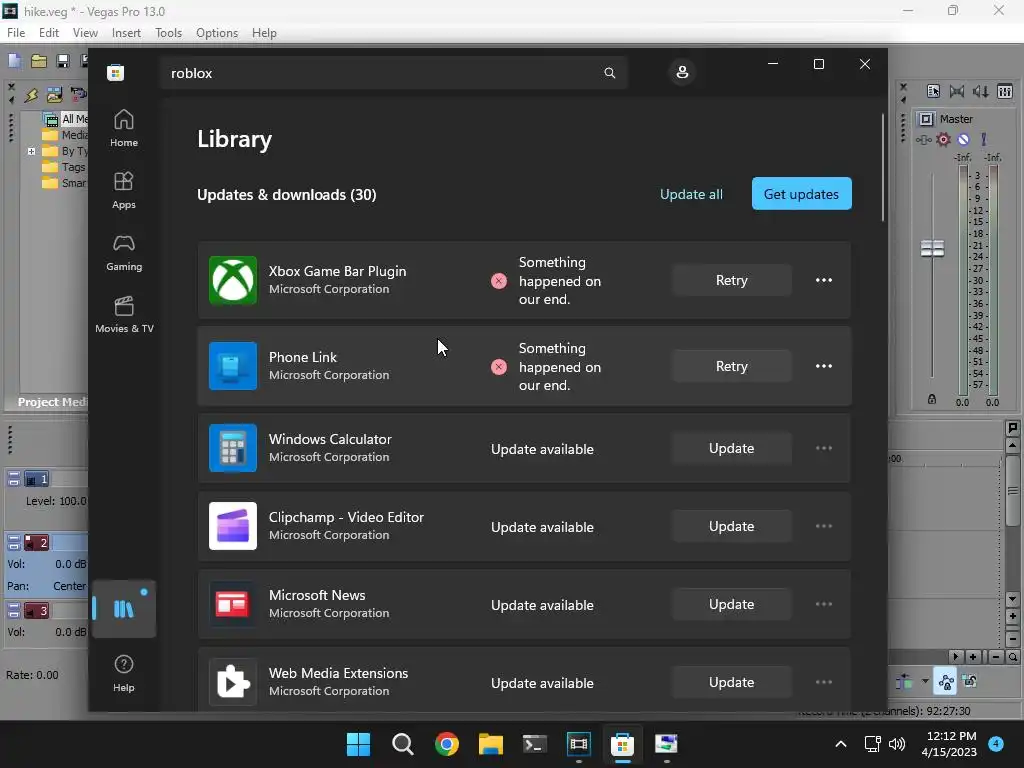Open Insert menu in Vegas Pro

click(x=126, y=33)
